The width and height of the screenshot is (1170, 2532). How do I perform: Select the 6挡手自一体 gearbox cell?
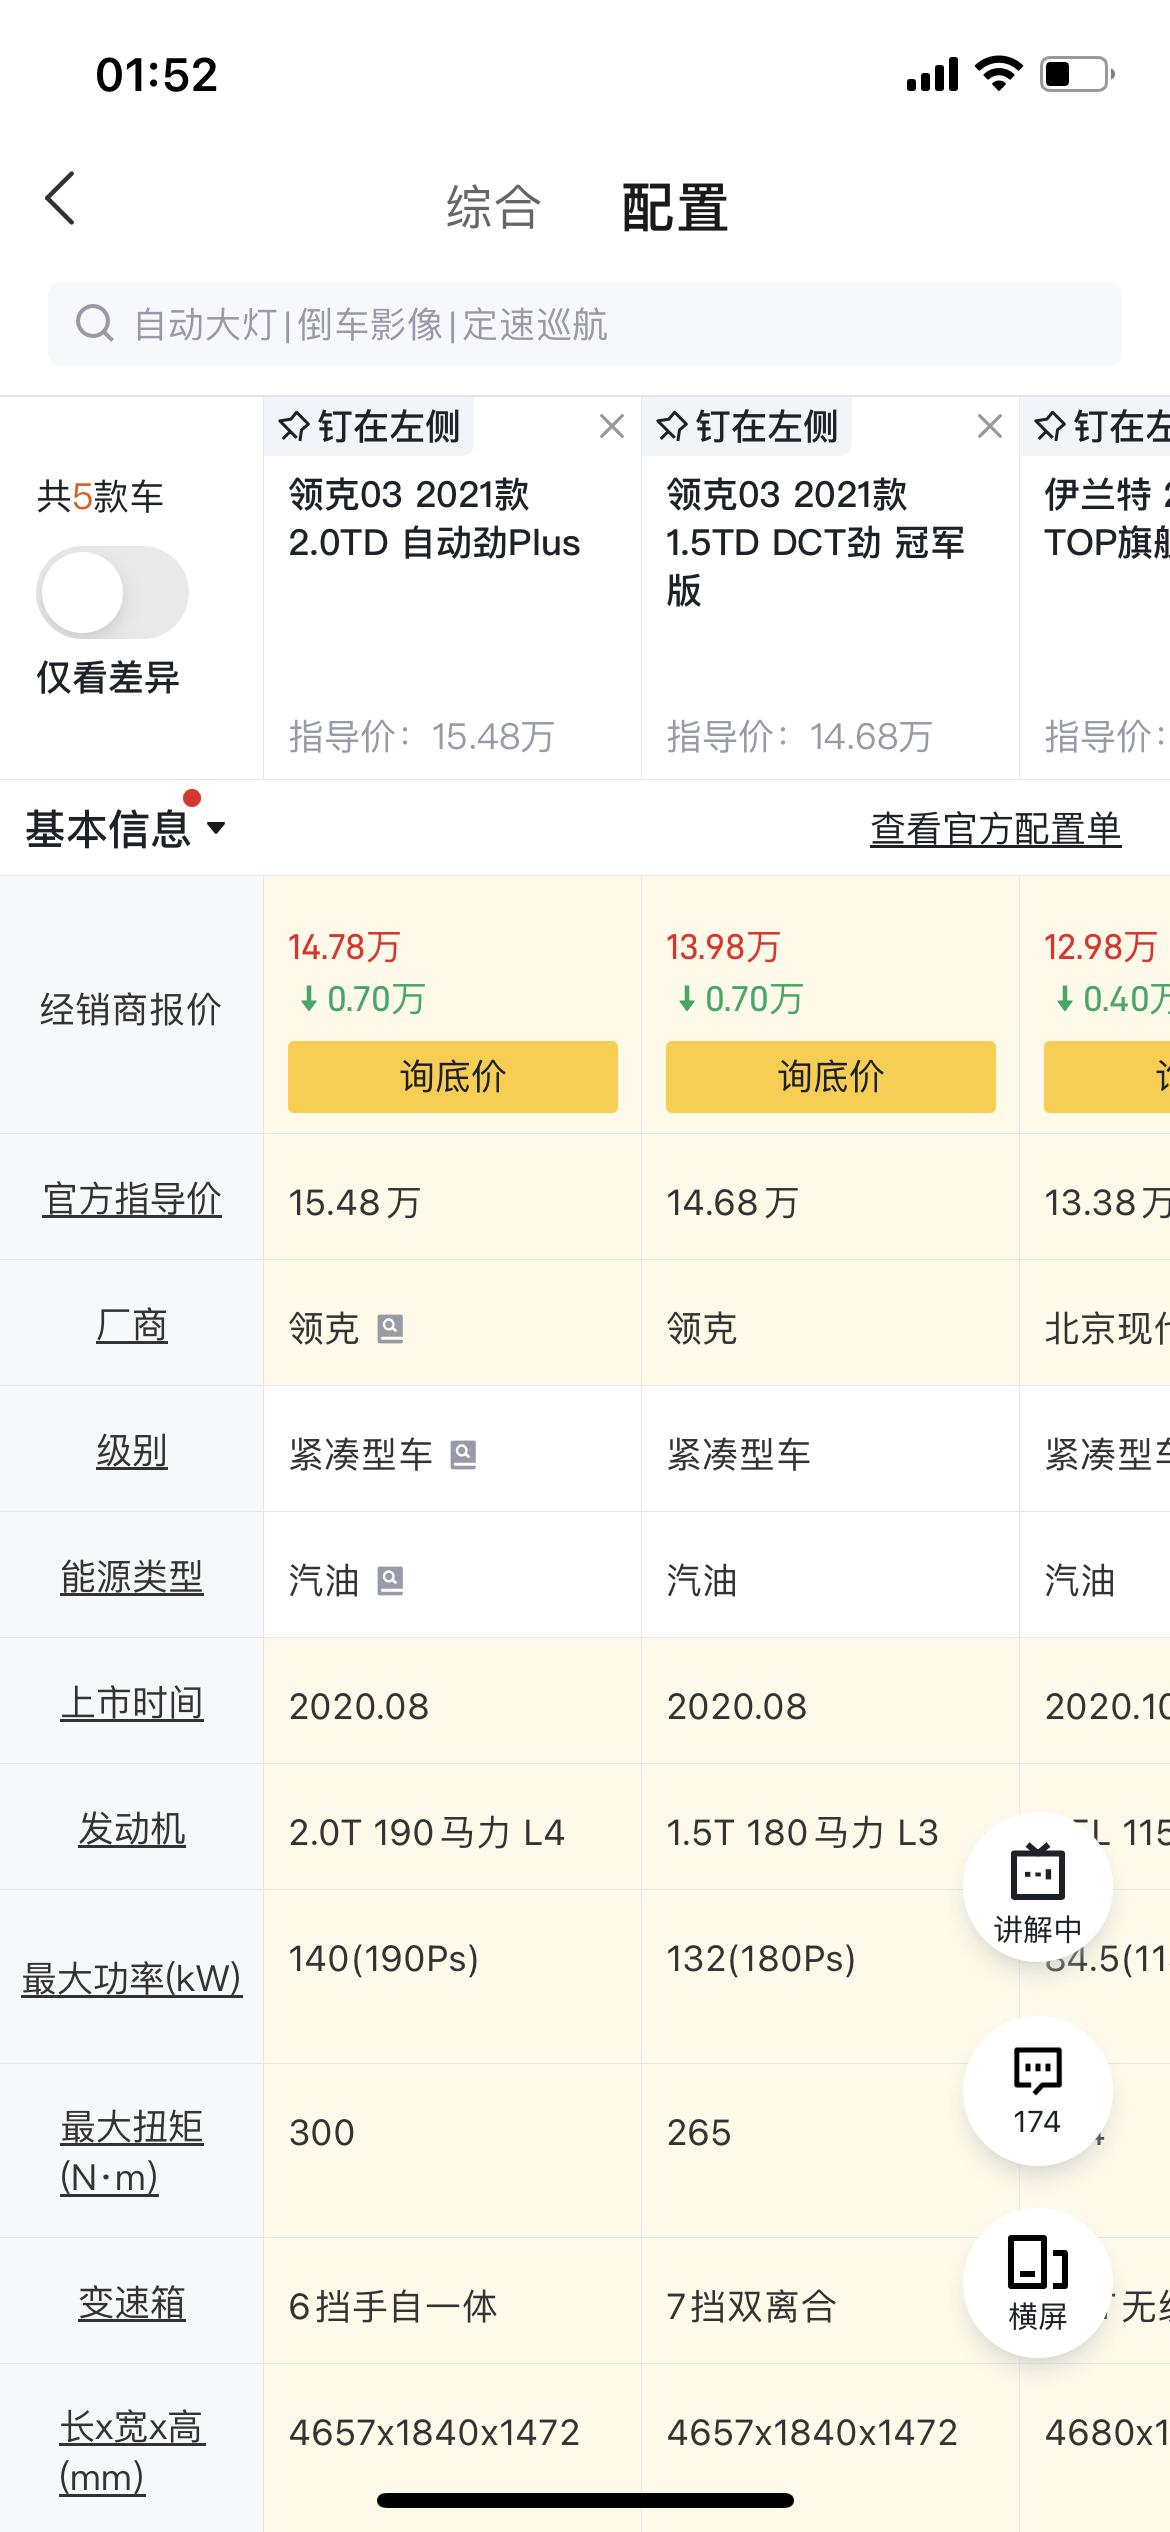[x=453, y=2301]
